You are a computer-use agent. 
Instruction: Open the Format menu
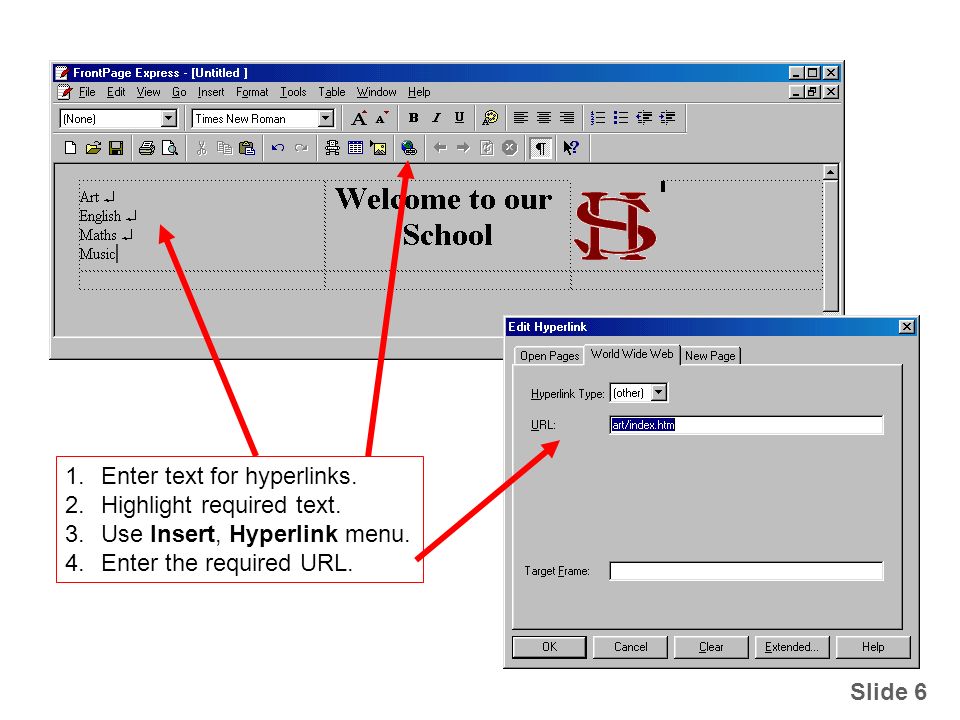pos(252,92)
